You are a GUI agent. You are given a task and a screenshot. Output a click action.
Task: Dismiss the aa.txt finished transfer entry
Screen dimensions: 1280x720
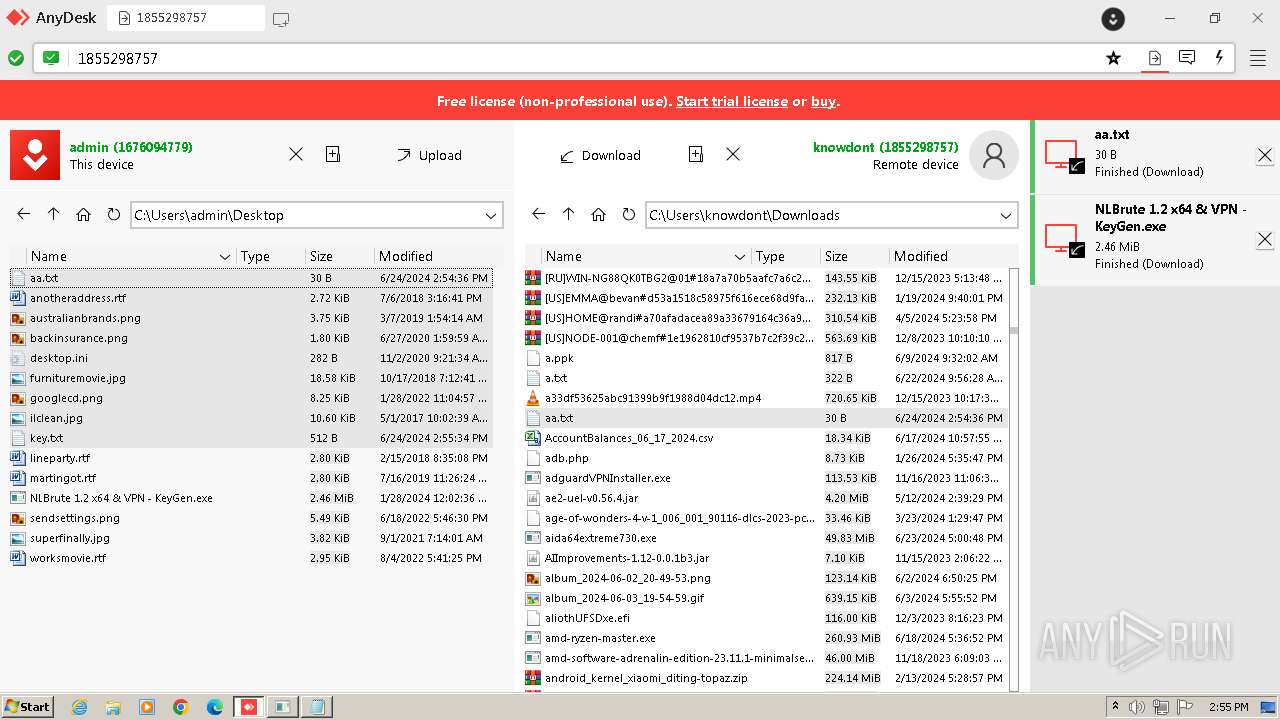(1265, 155)
